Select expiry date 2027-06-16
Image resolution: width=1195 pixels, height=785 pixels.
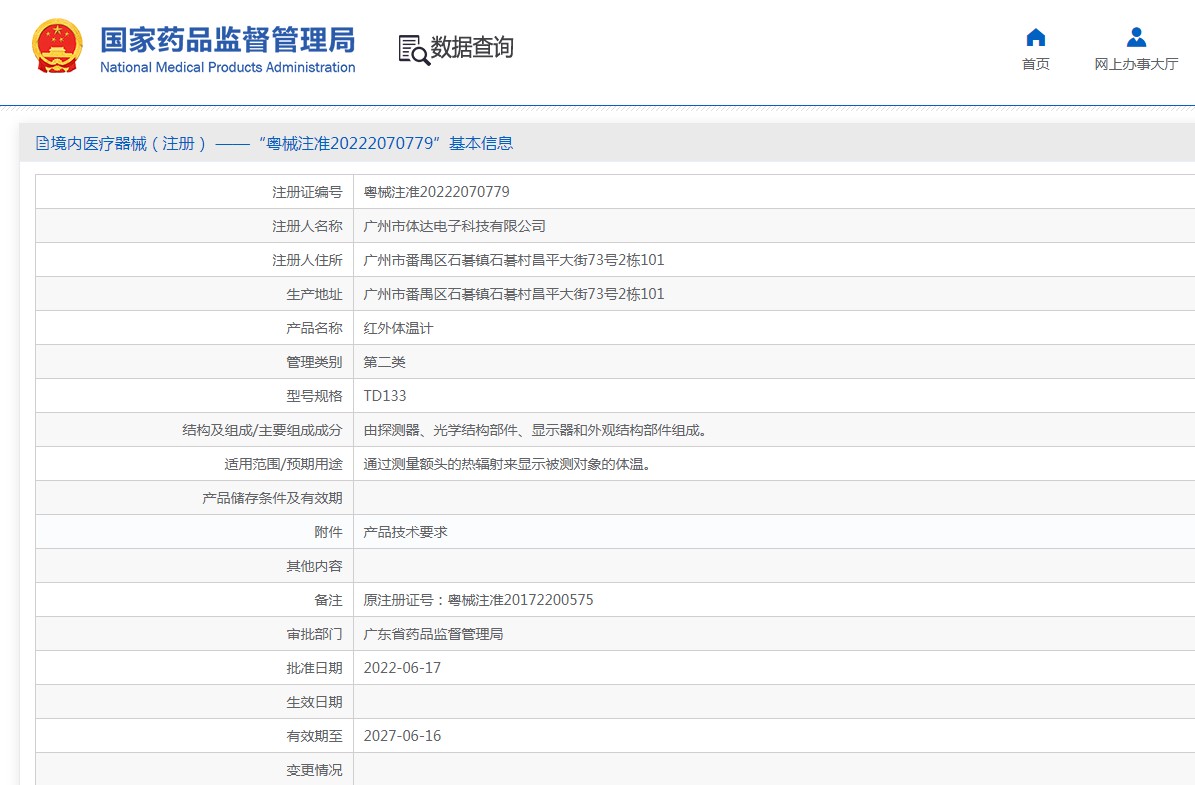pos(402,735)
